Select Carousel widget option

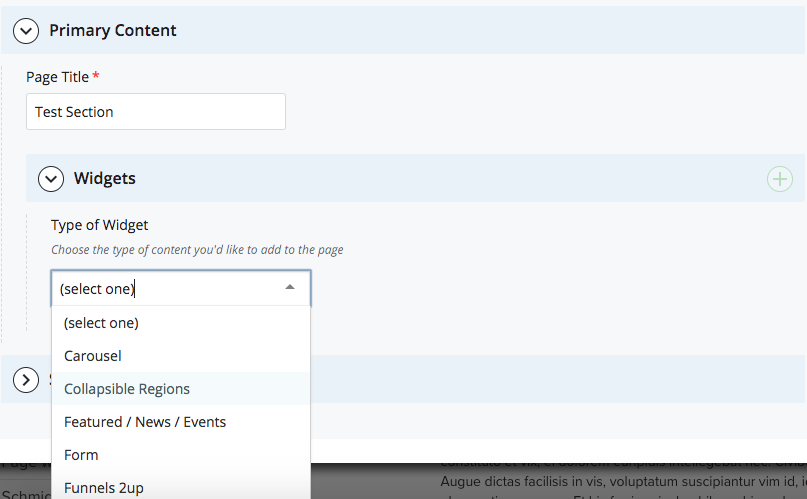[x=181, y=356]
